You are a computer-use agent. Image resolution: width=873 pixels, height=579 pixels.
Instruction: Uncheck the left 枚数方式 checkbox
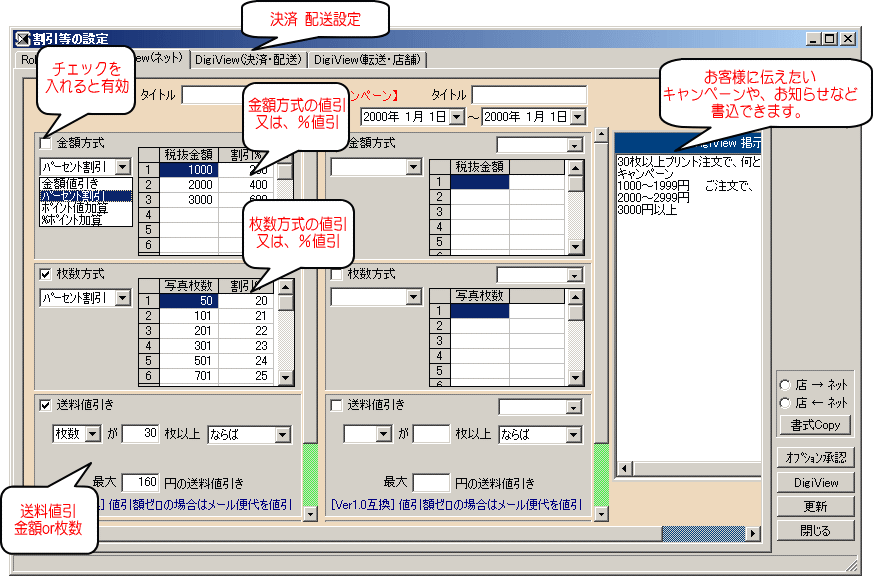click(x=45, y=274)
